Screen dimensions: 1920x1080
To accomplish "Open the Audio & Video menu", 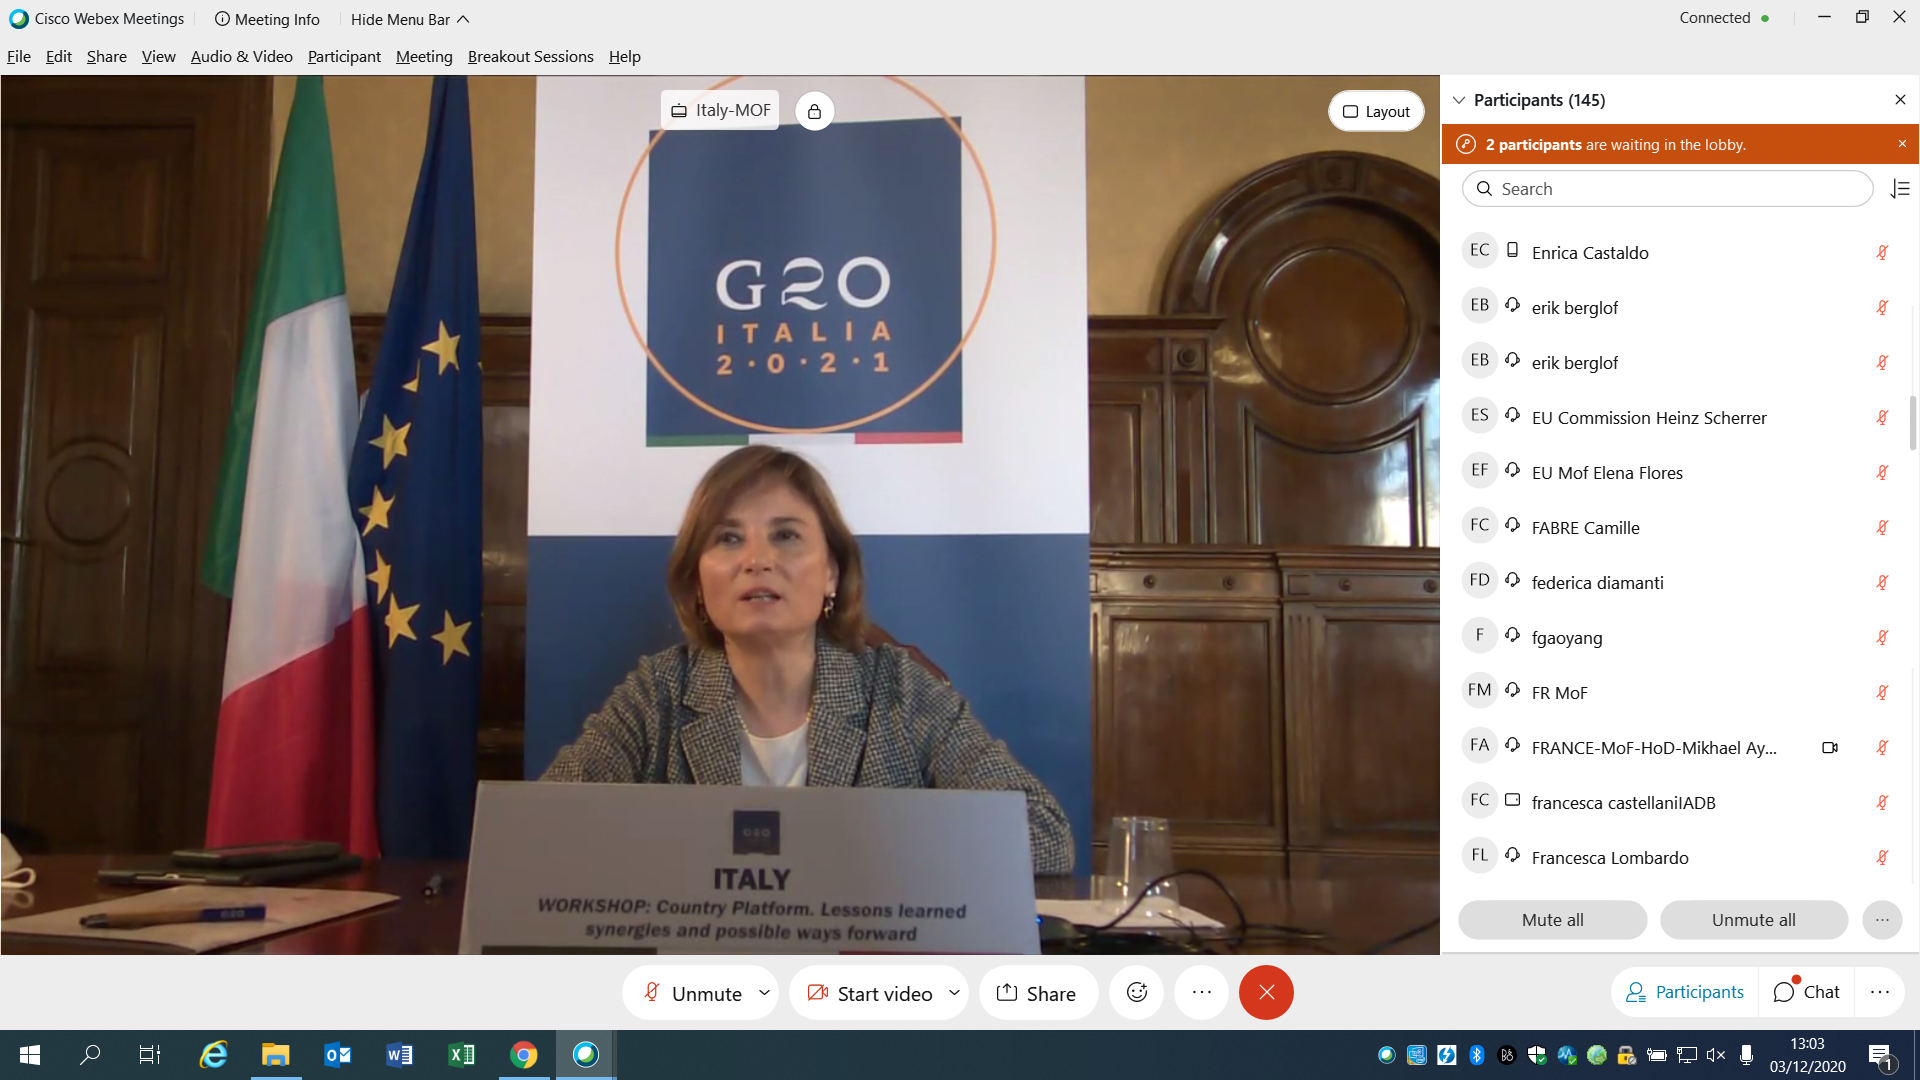I will (241, 57).
